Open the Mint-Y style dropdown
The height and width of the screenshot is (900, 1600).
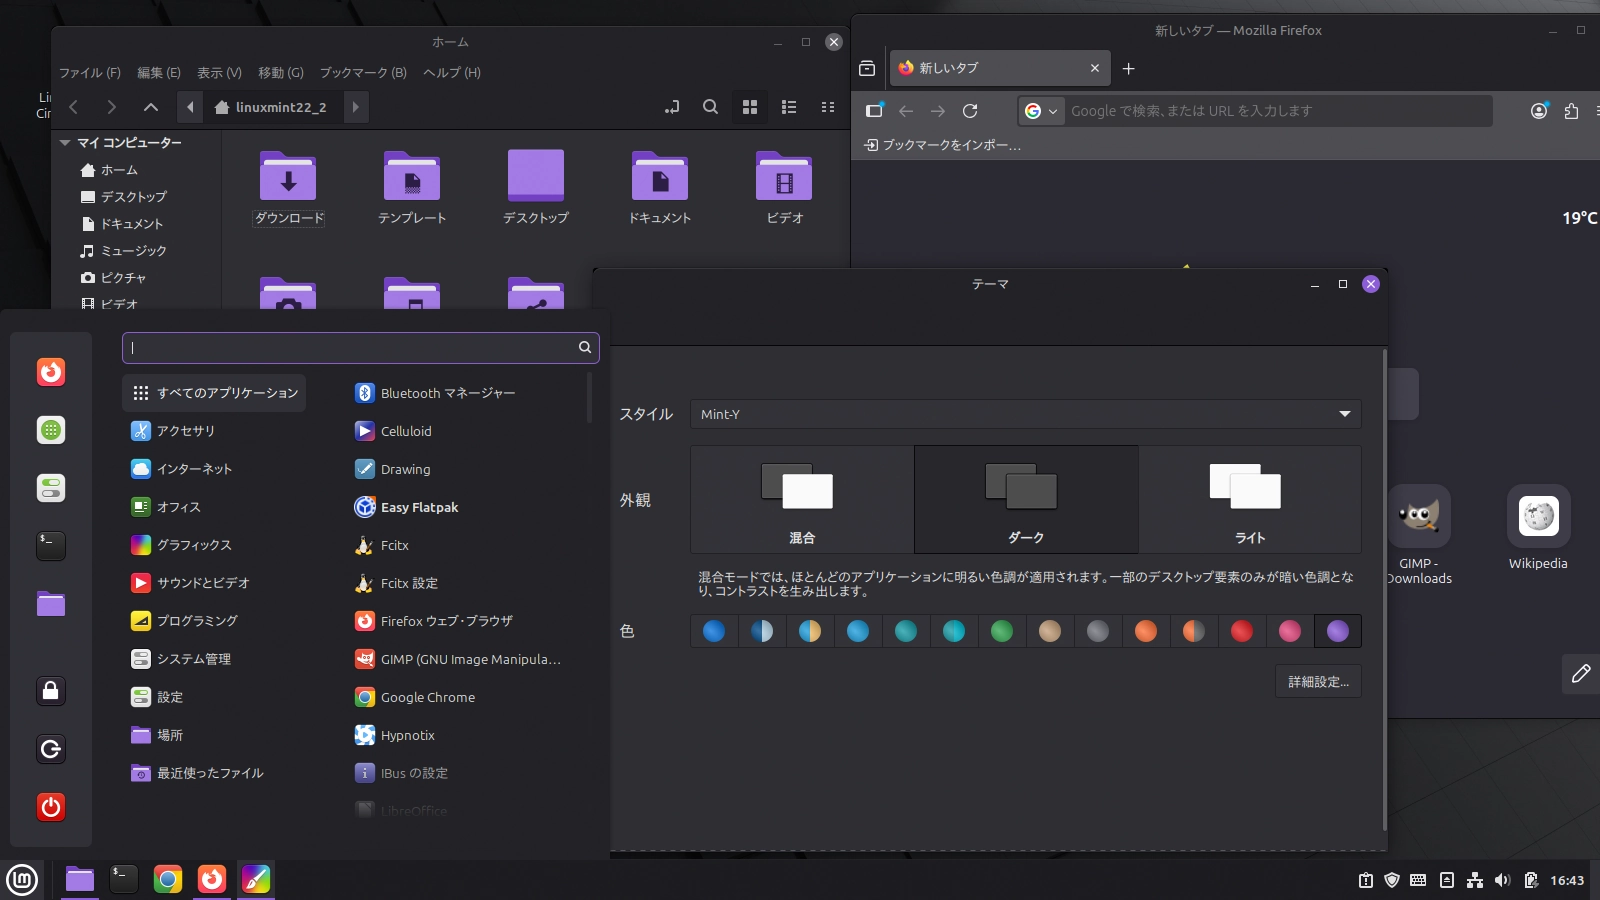tap(1025, 414)
